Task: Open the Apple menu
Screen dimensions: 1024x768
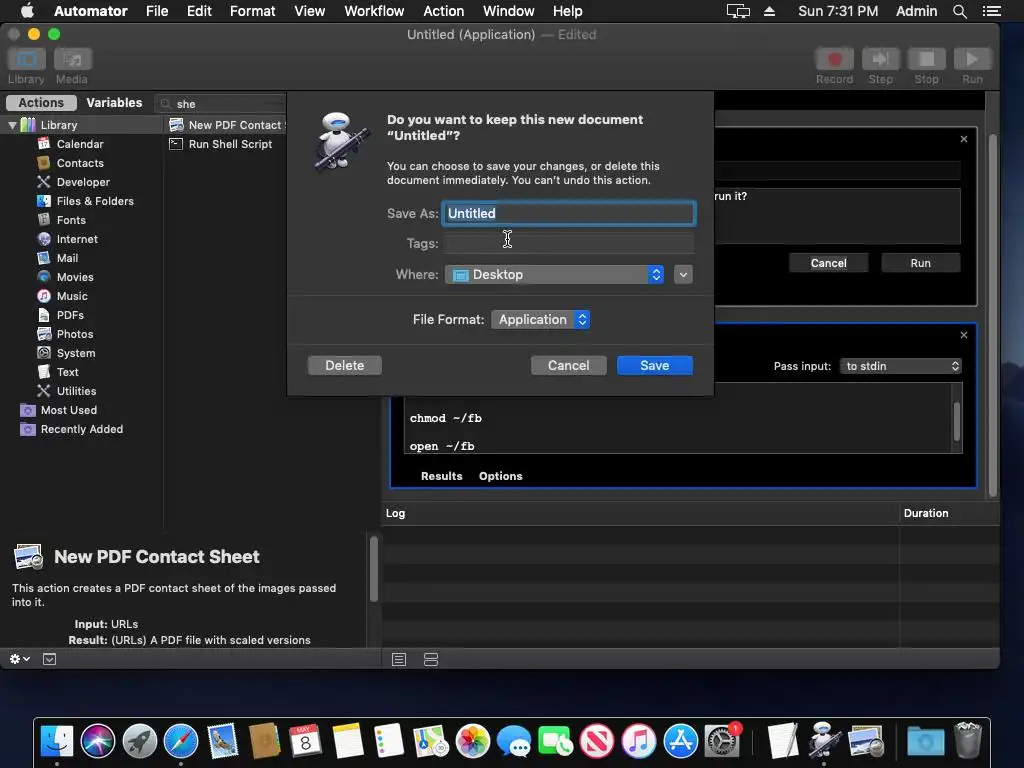Action: [x=27, y=11]
